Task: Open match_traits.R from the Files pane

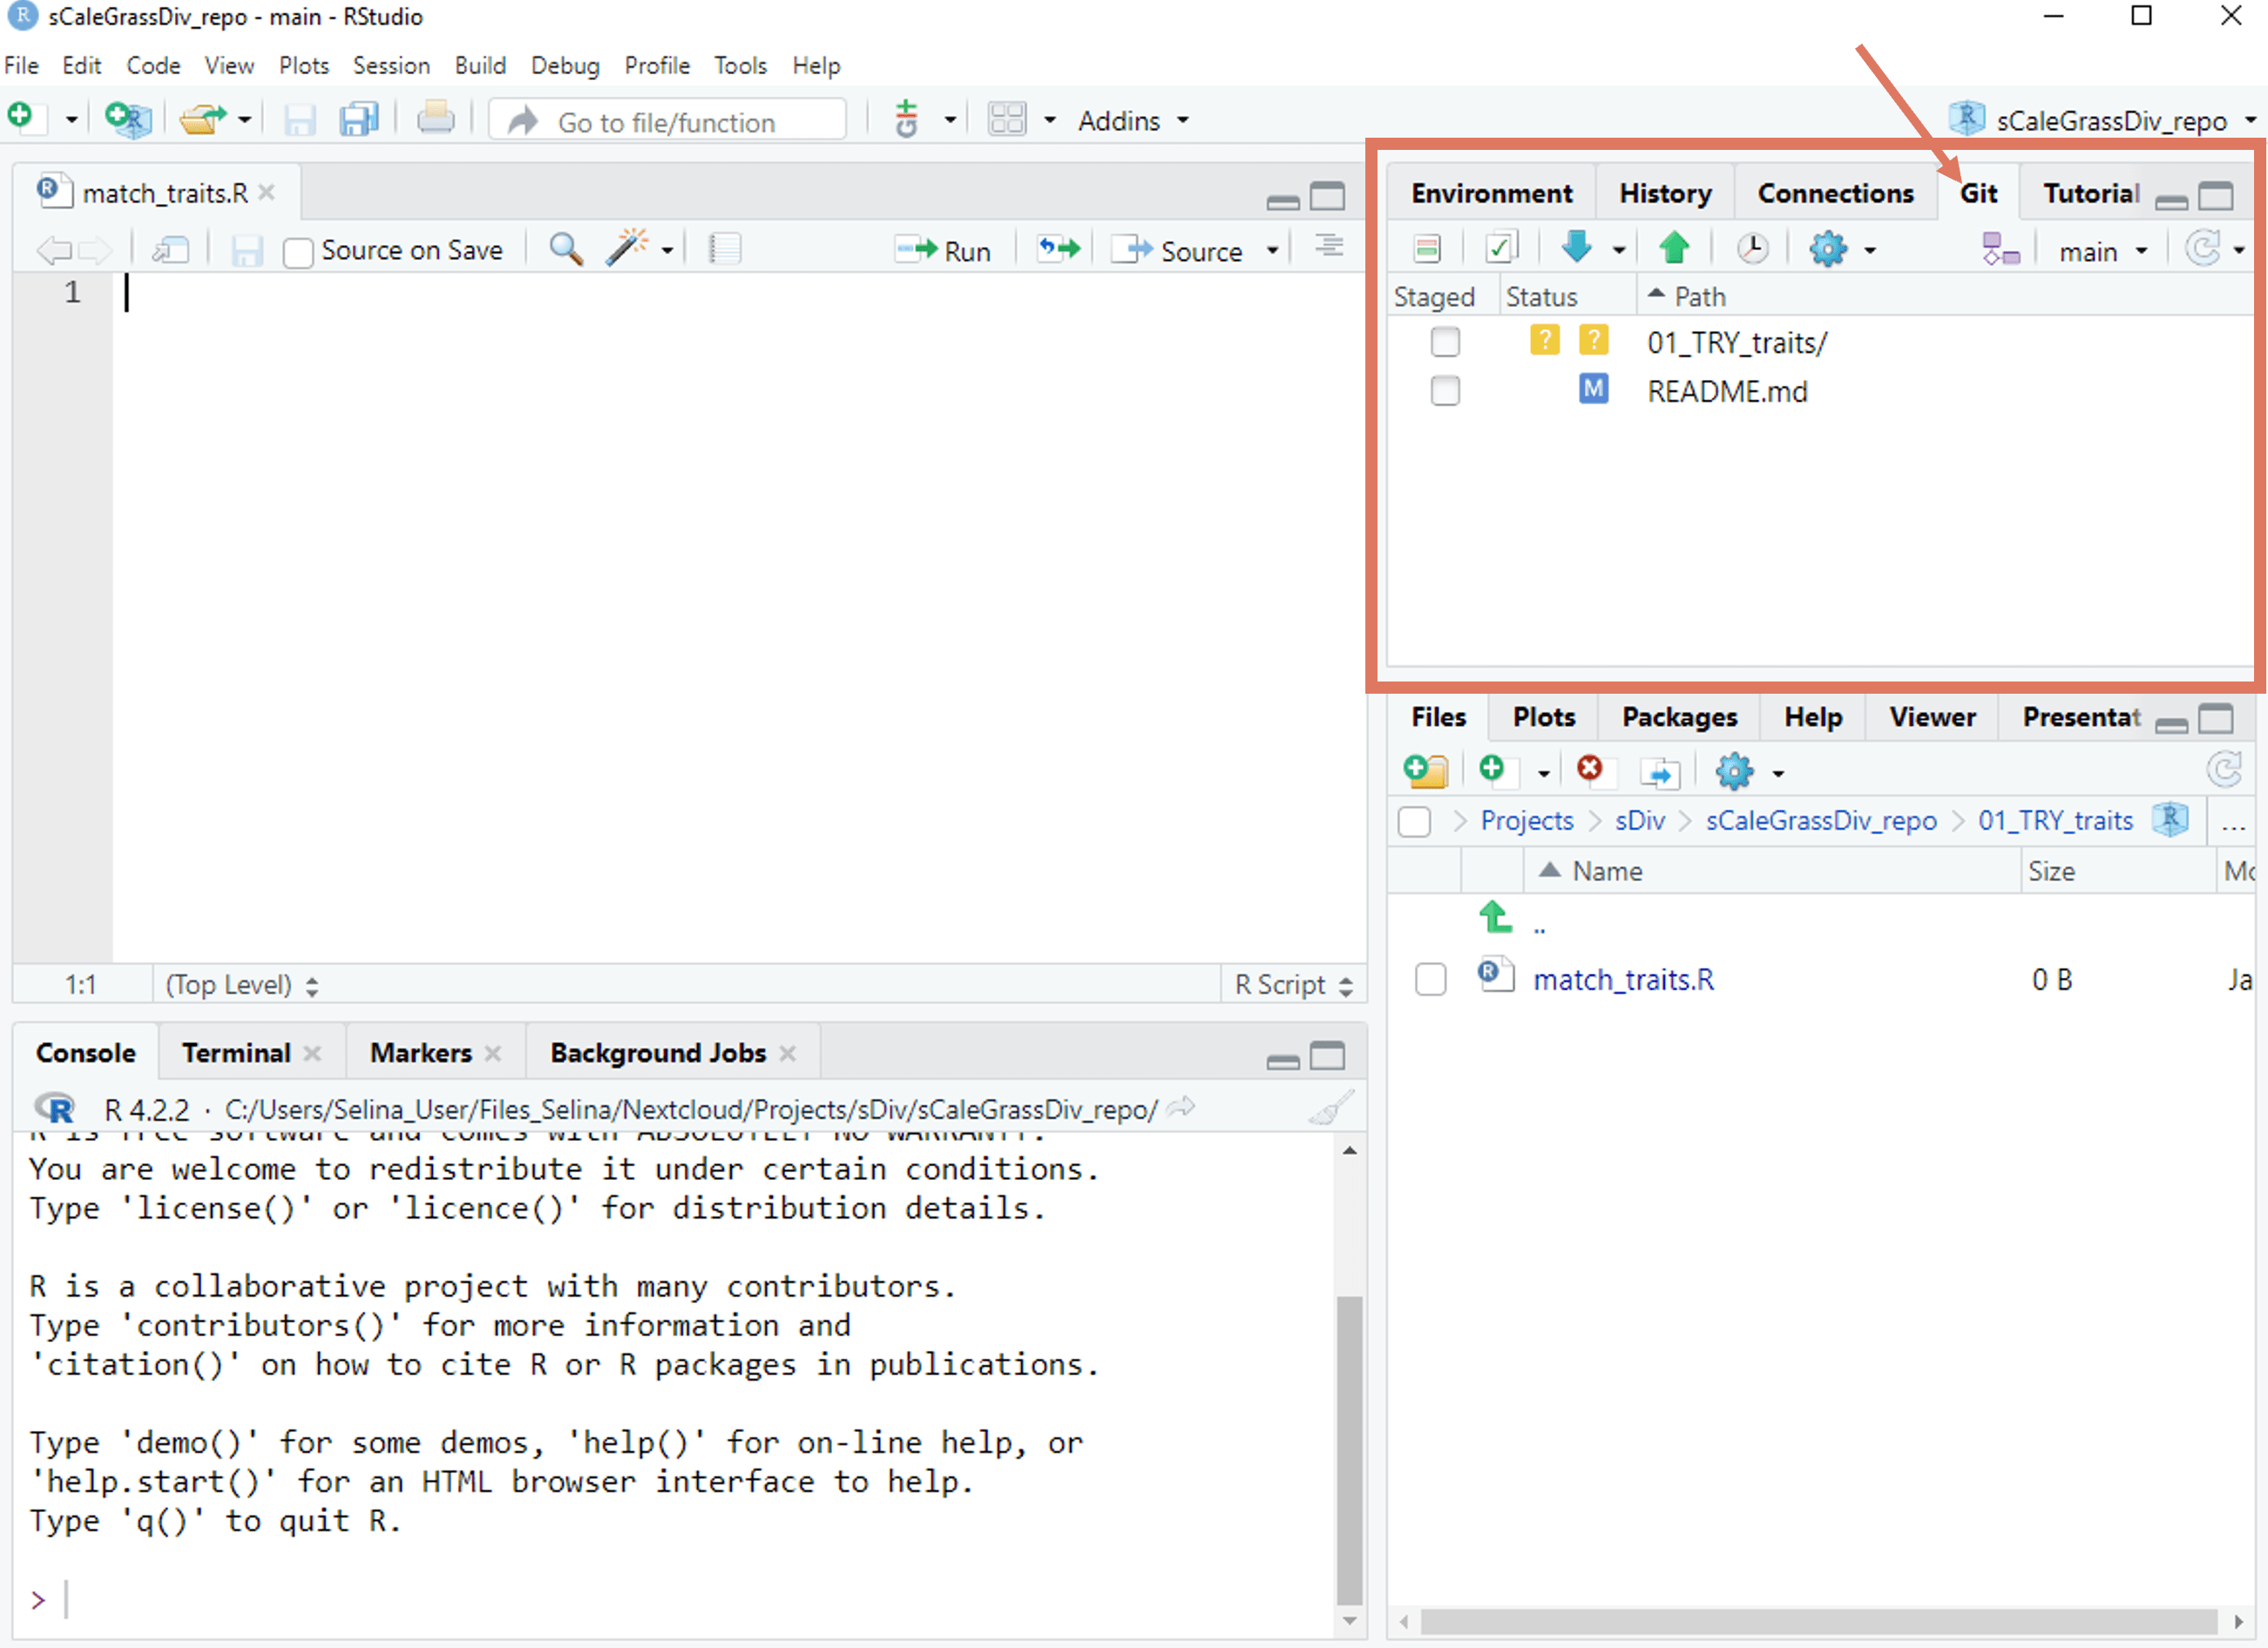Action: click(x=1623, y=979)
